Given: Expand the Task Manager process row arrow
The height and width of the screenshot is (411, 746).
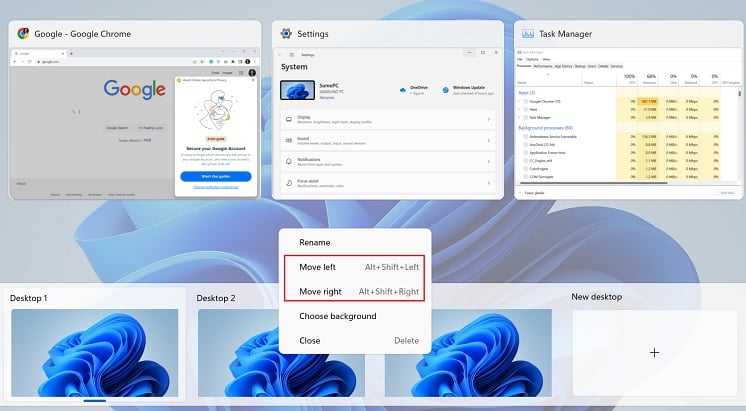Looking at the screenshot, I should pyautogui.click(x=519, y=117).
